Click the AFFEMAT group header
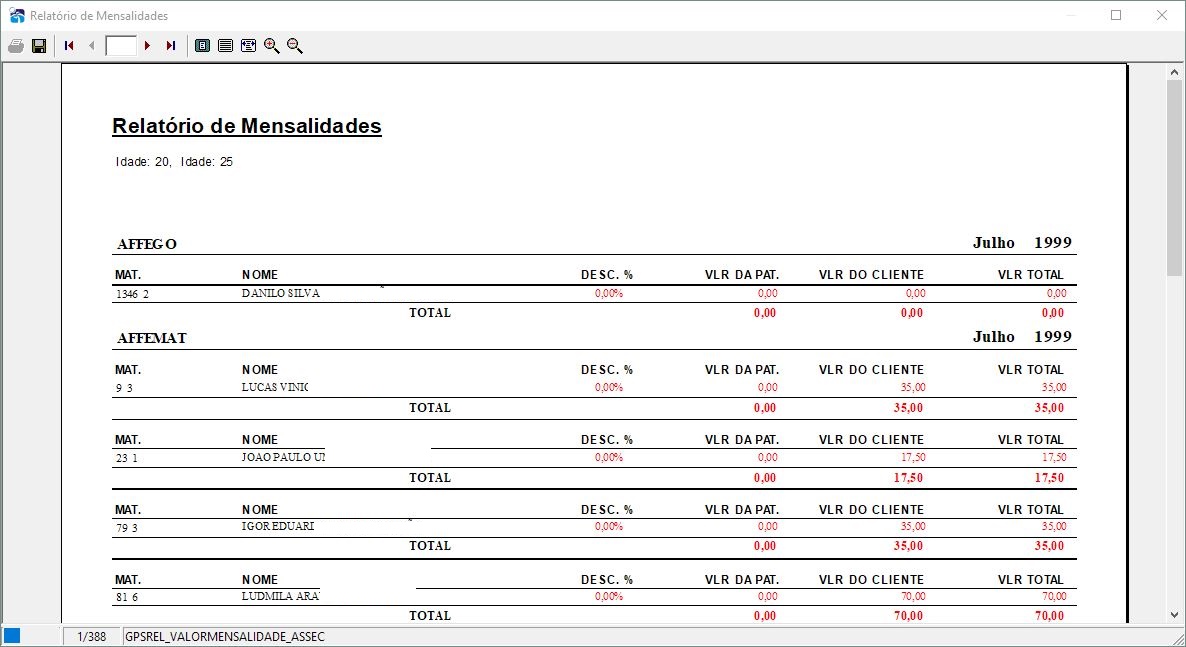The height and width of the screenshot is (647, 1186). click(152, 338)
